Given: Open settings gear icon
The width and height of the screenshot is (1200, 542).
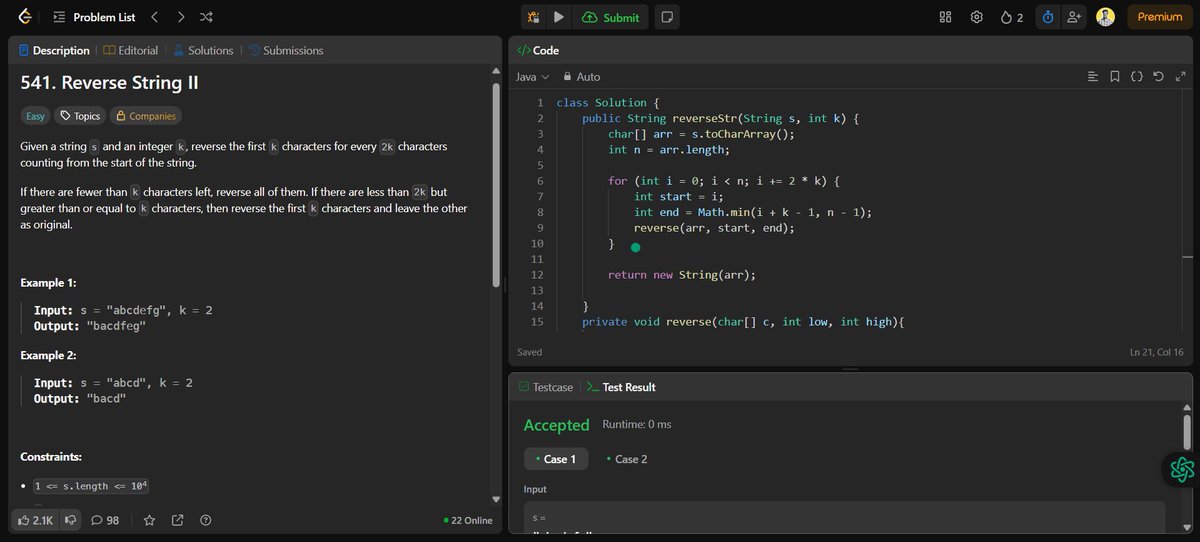Looking at the screenshot, I should click(x=977, y=17).
